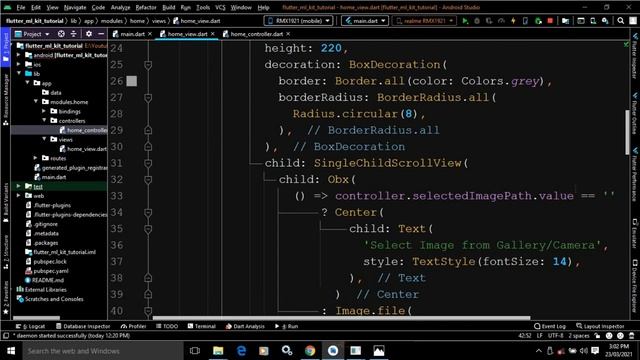The height and width of the screenshot is (360, 640).
Task: Open the Navigate menu
Action: click(x=75, y=7)
